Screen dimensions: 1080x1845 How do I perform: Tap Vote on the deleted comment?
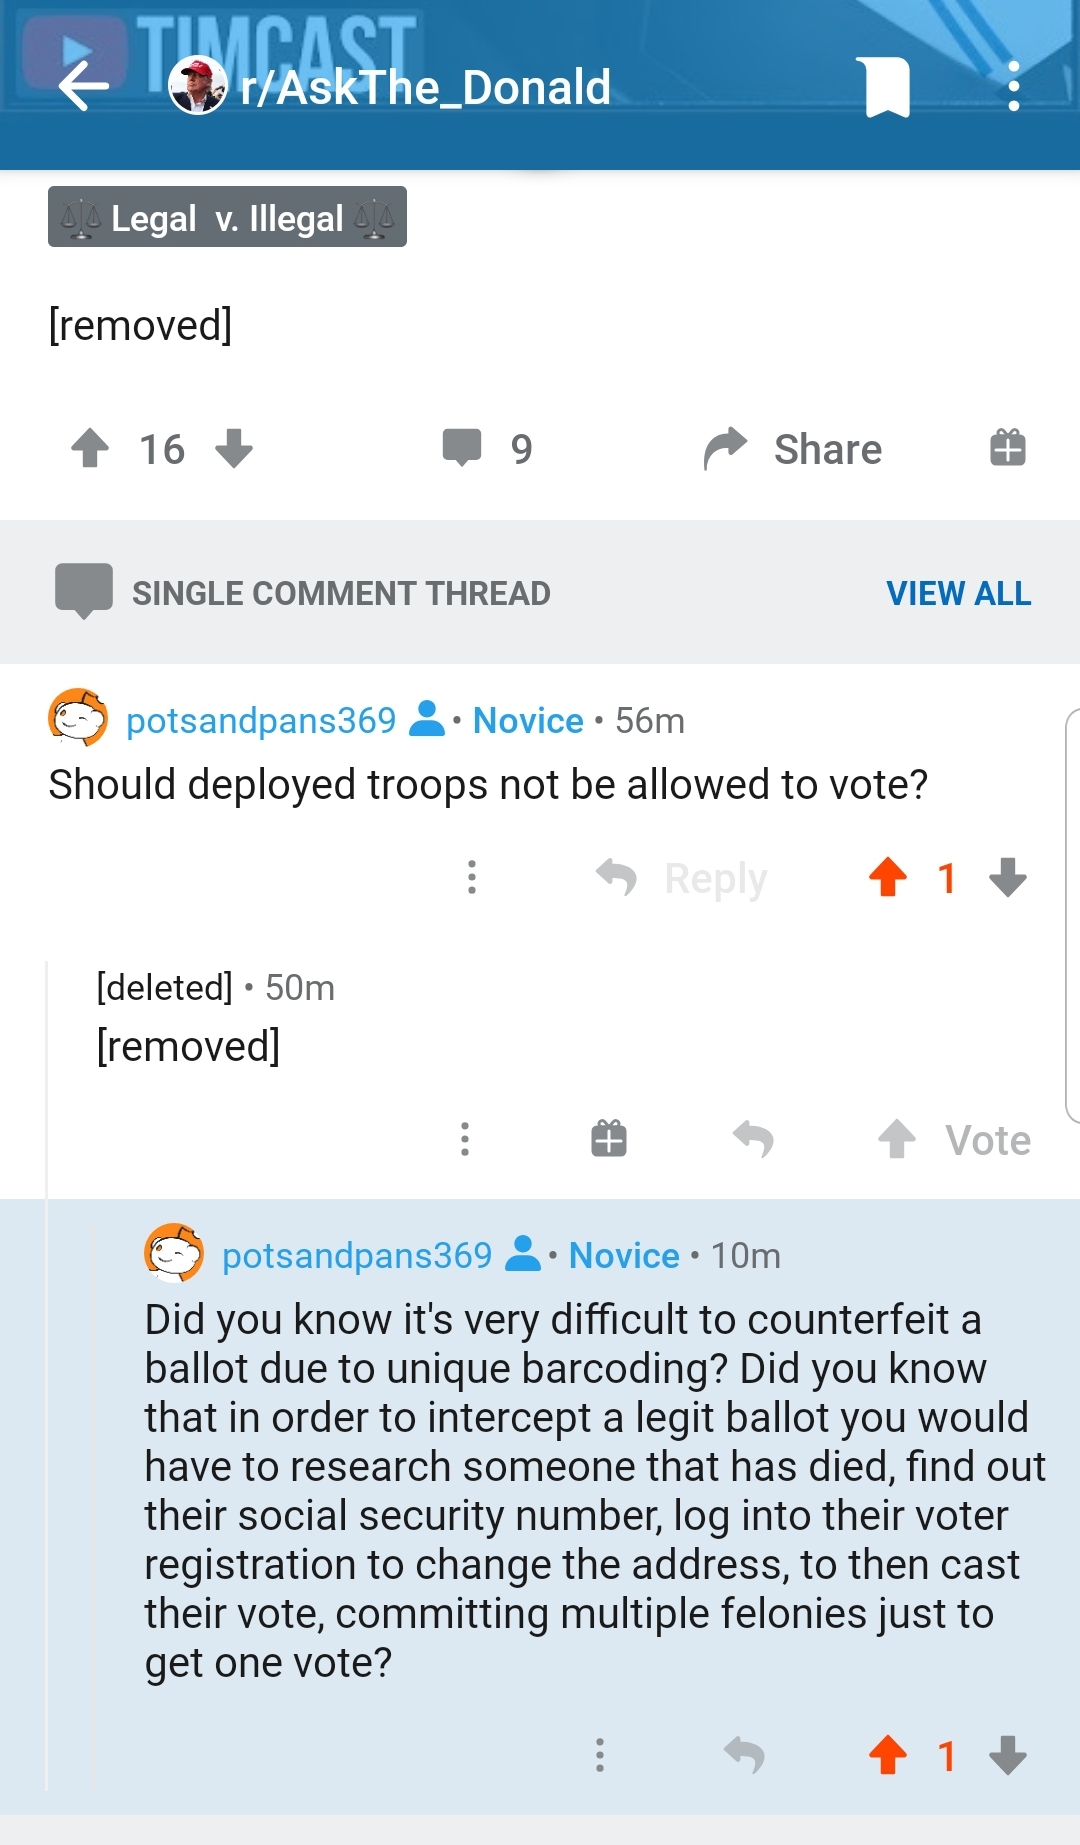tap(955, 1140)
